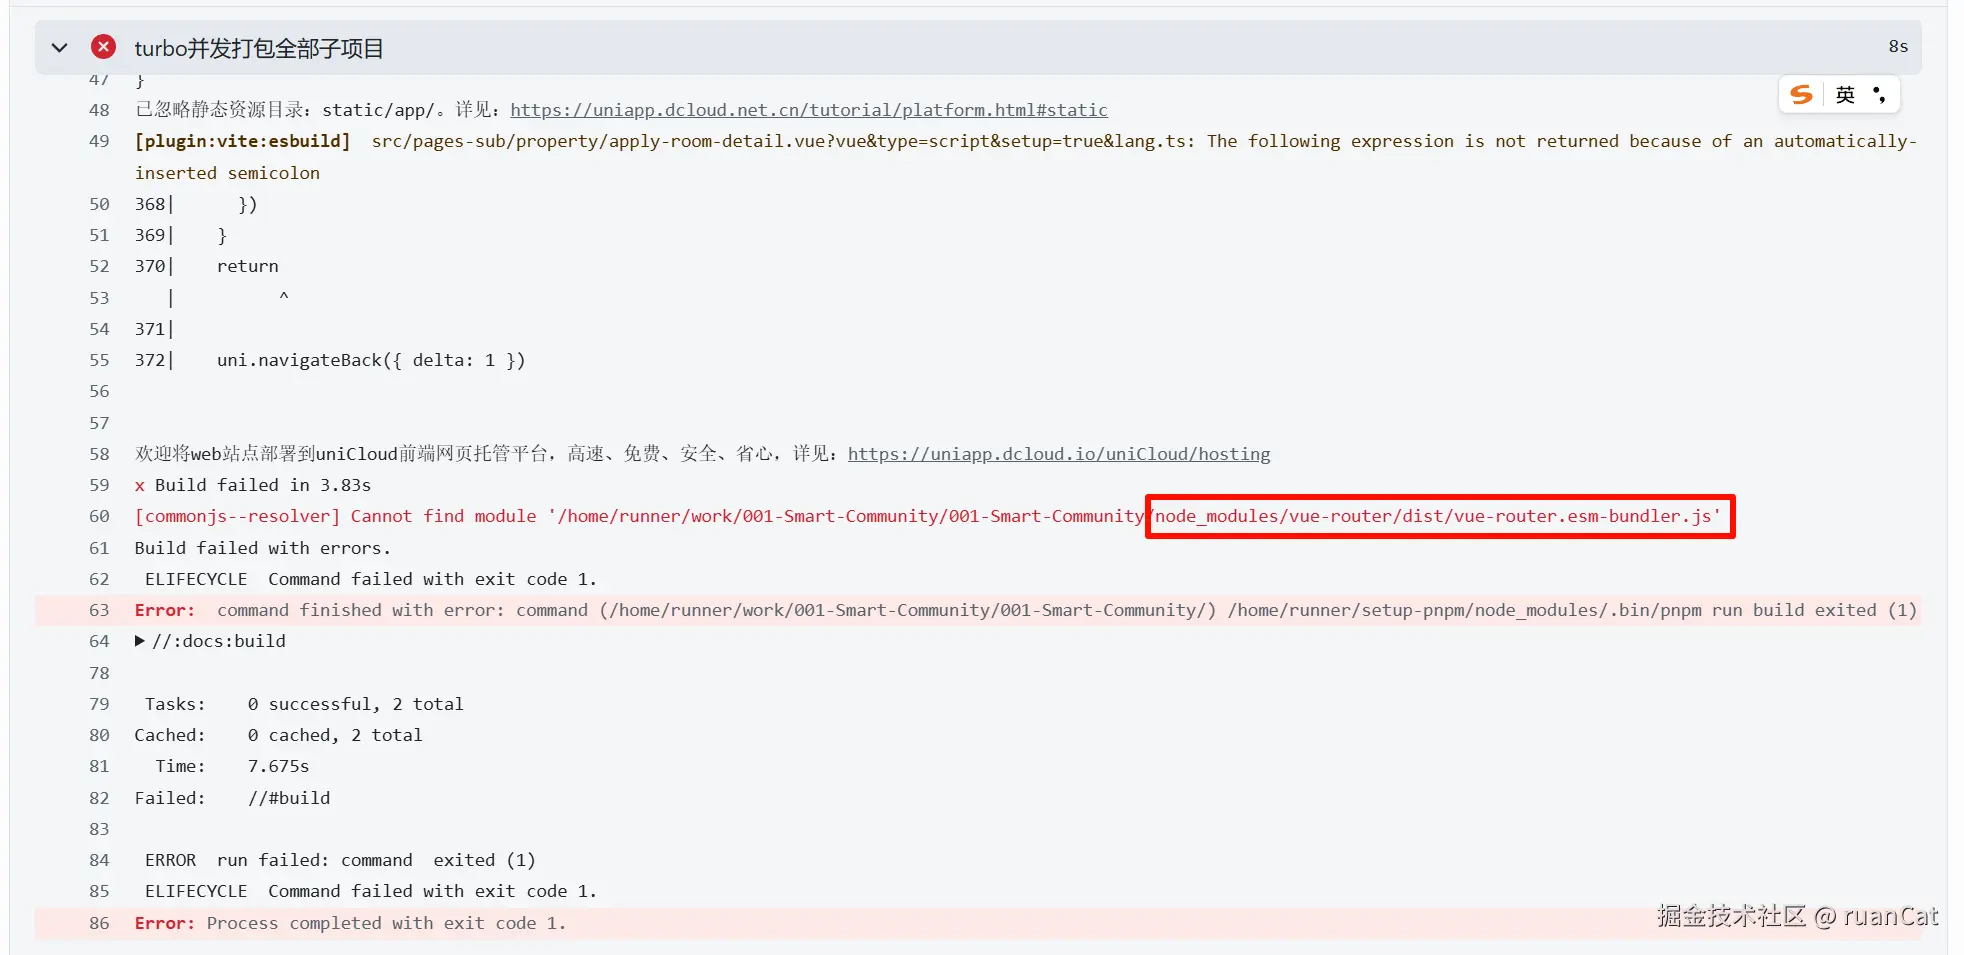
Task: Toggle the 英 input language indicator
Action: 1845,95
